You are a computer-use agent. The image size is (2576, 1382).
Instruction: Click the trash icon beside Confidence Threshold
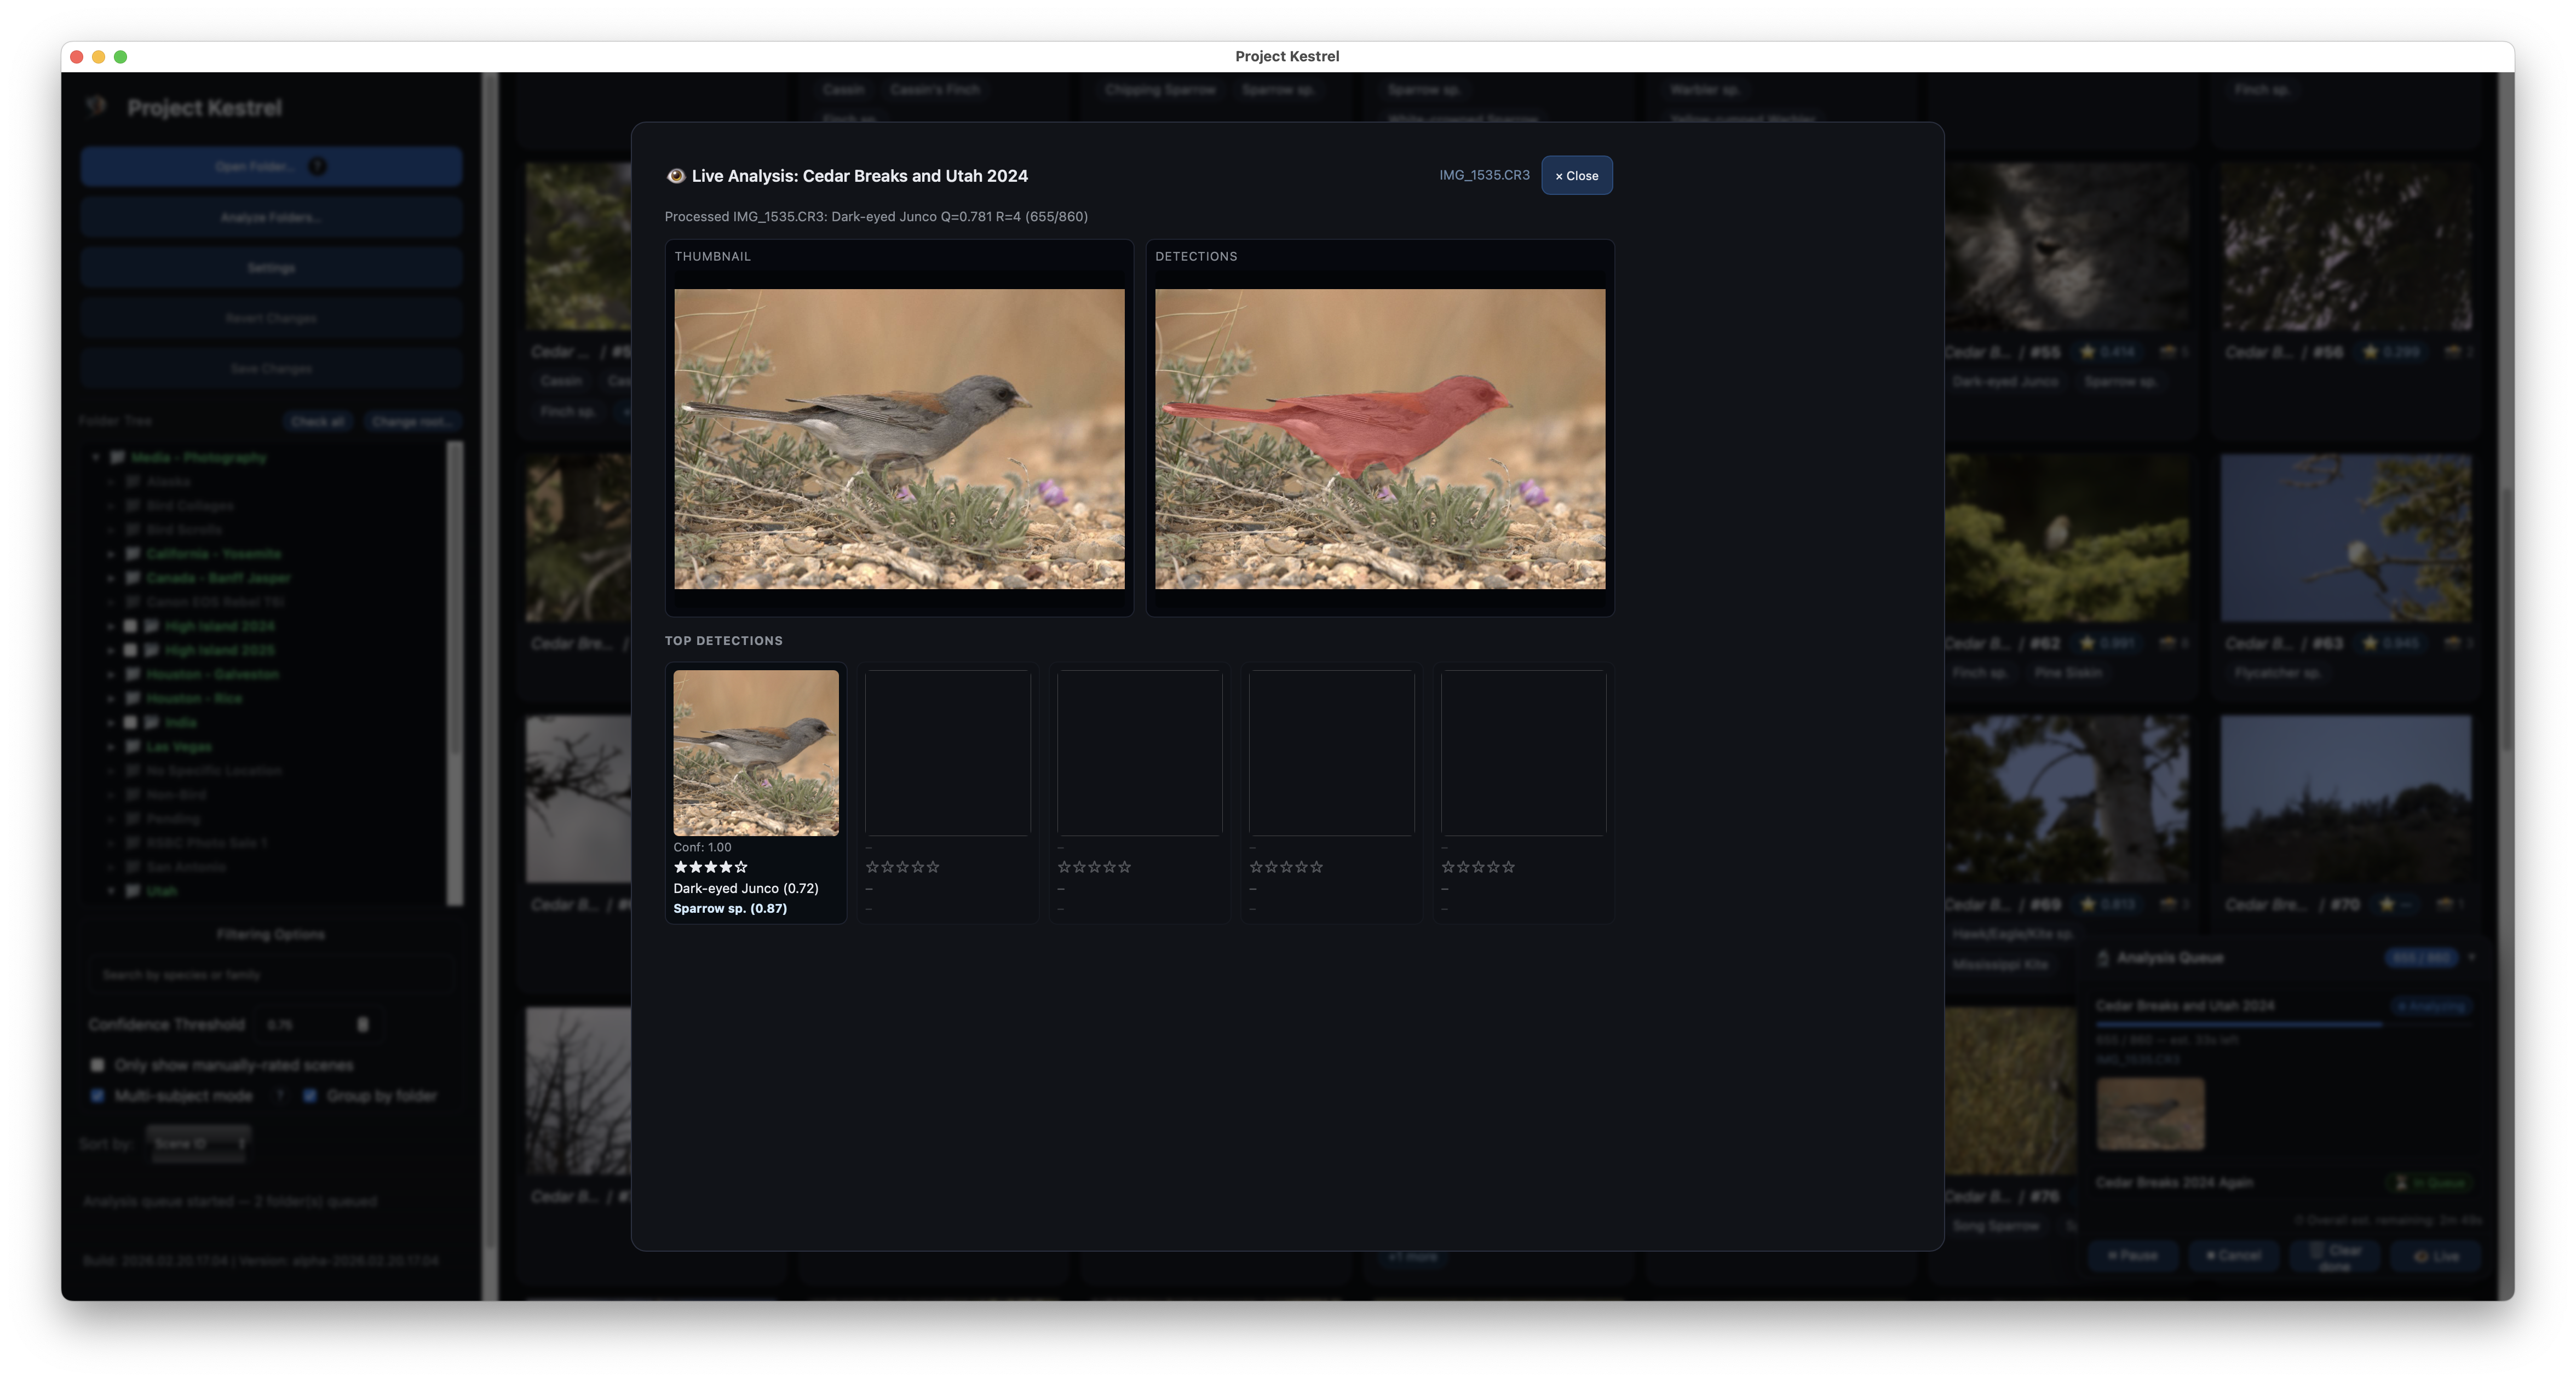click(x=363, y=1025)
